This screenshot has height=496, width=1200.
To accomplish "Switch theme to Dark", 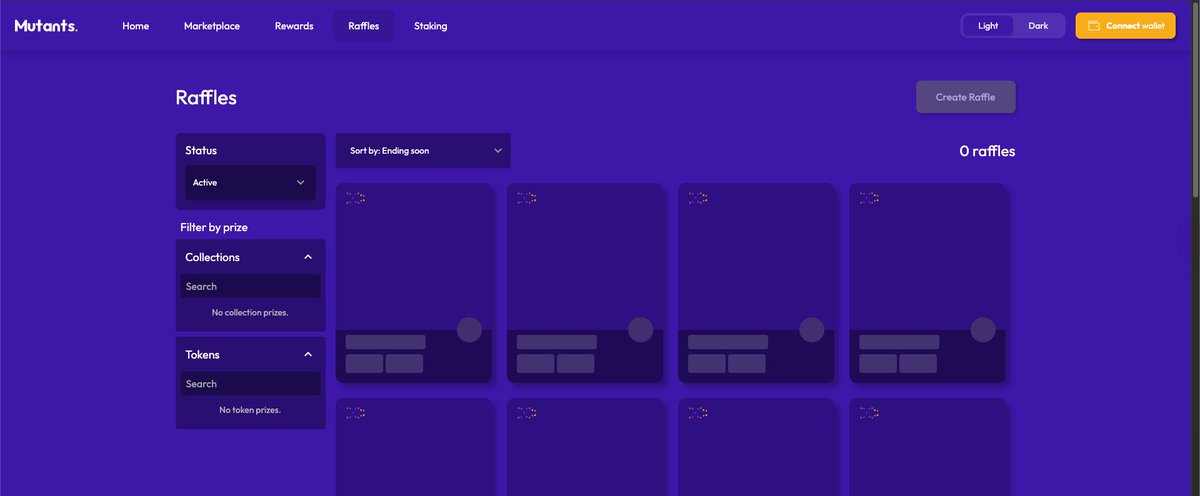I will click(1038, 26).
